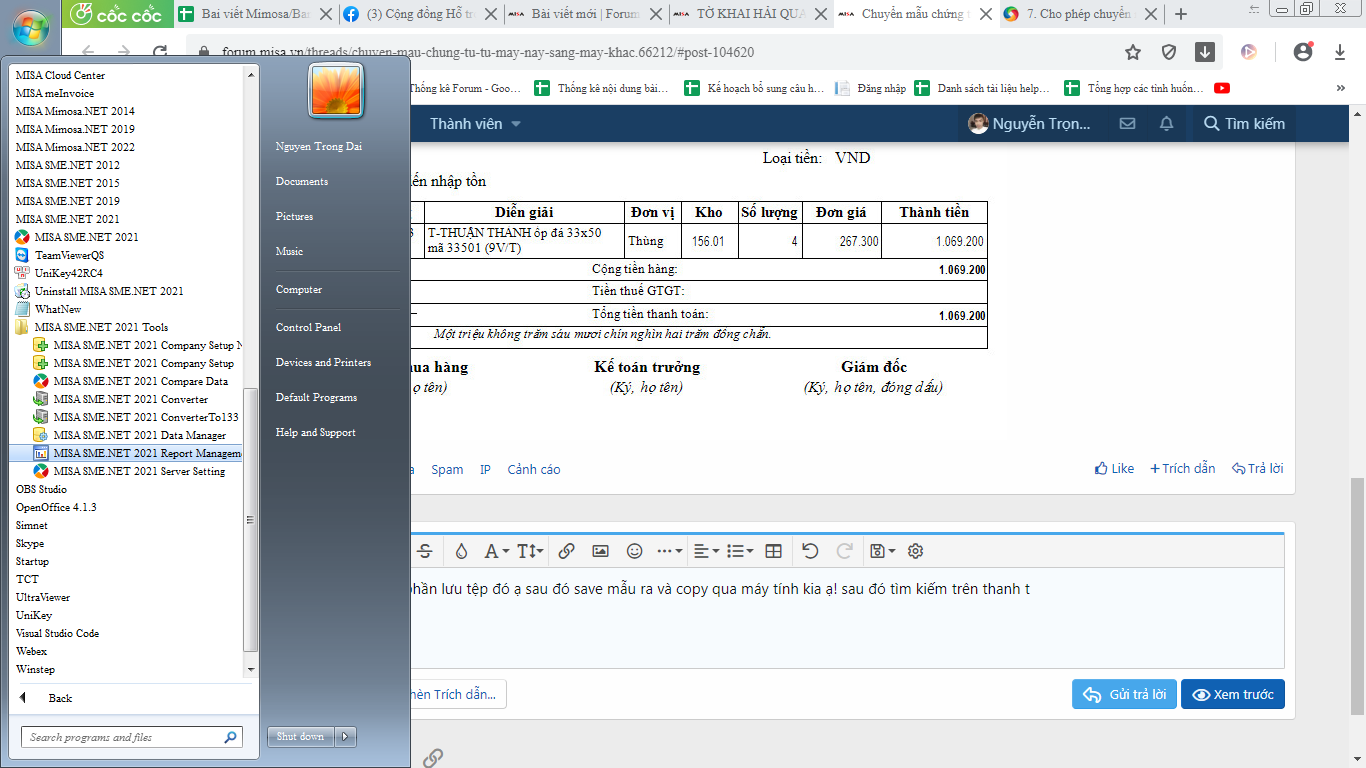Undo last edit in editor

pos(810,551)
